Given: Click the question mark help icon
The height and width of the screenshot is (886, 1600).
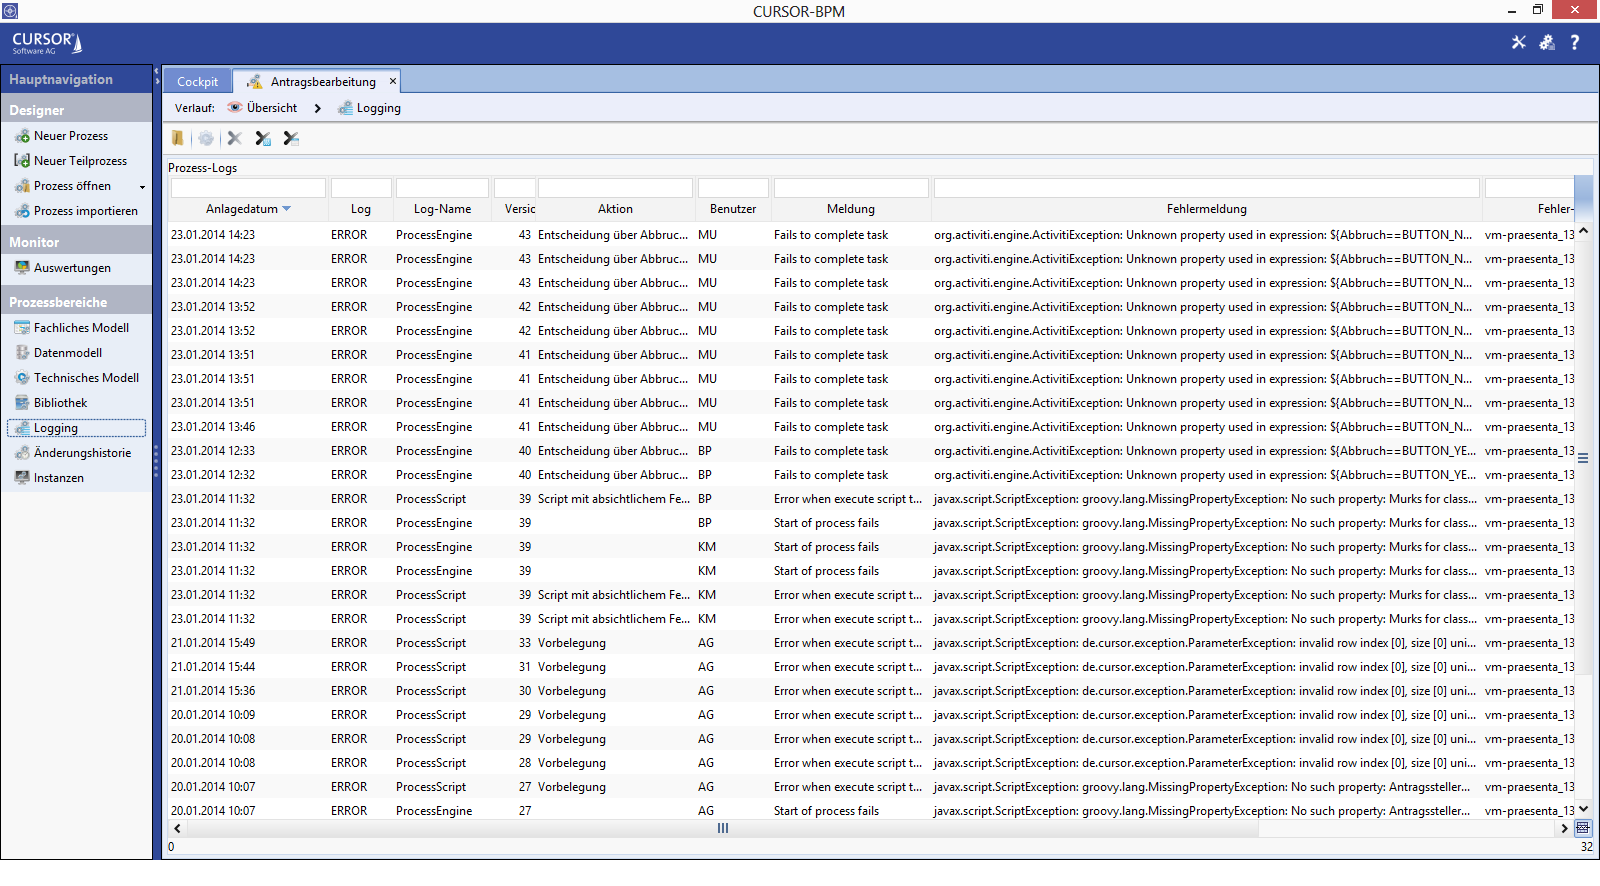Looking at the screenshot, I should click(x=1575, y=42).
